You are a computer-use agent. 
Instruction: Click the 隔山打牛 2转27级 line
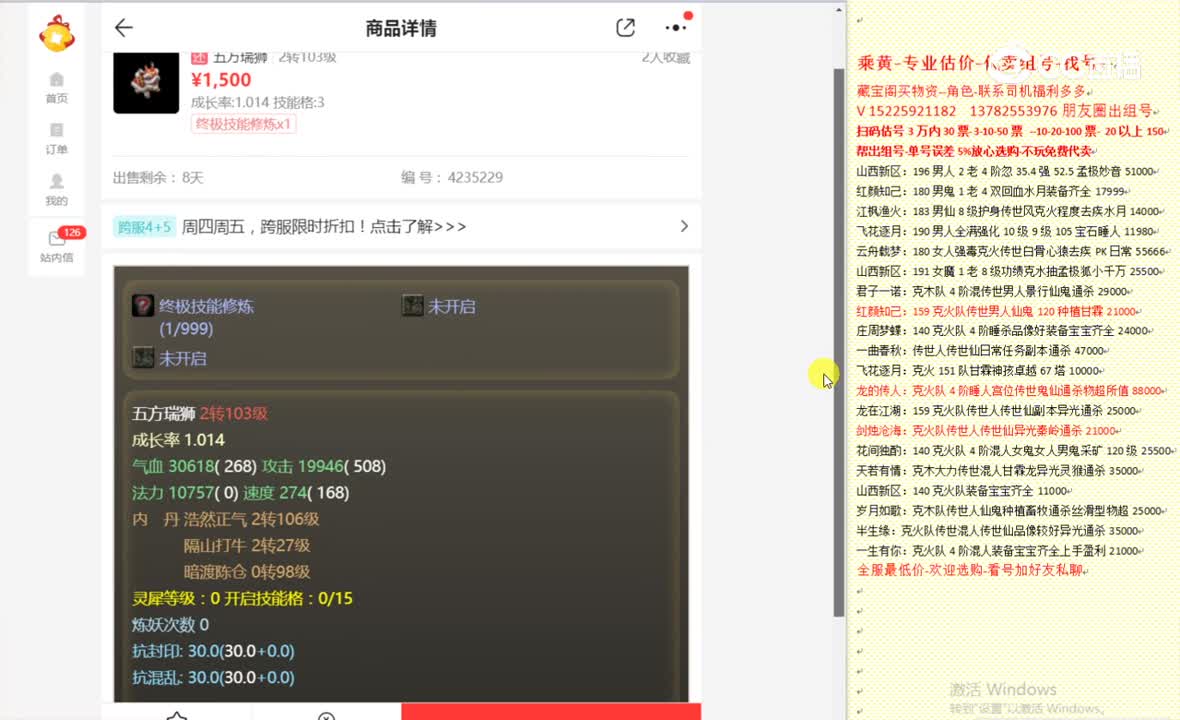tap(247, 545)
